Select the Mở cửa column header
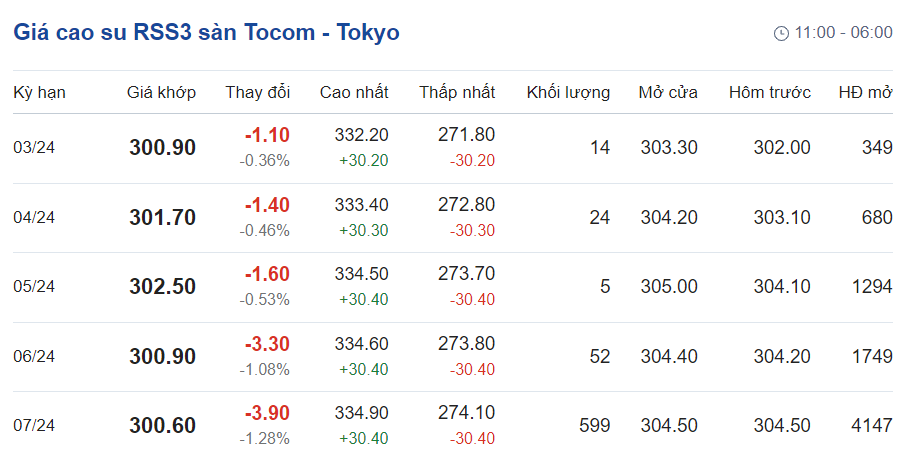Screen dimensions: 910x454 (x=667, y=93)
